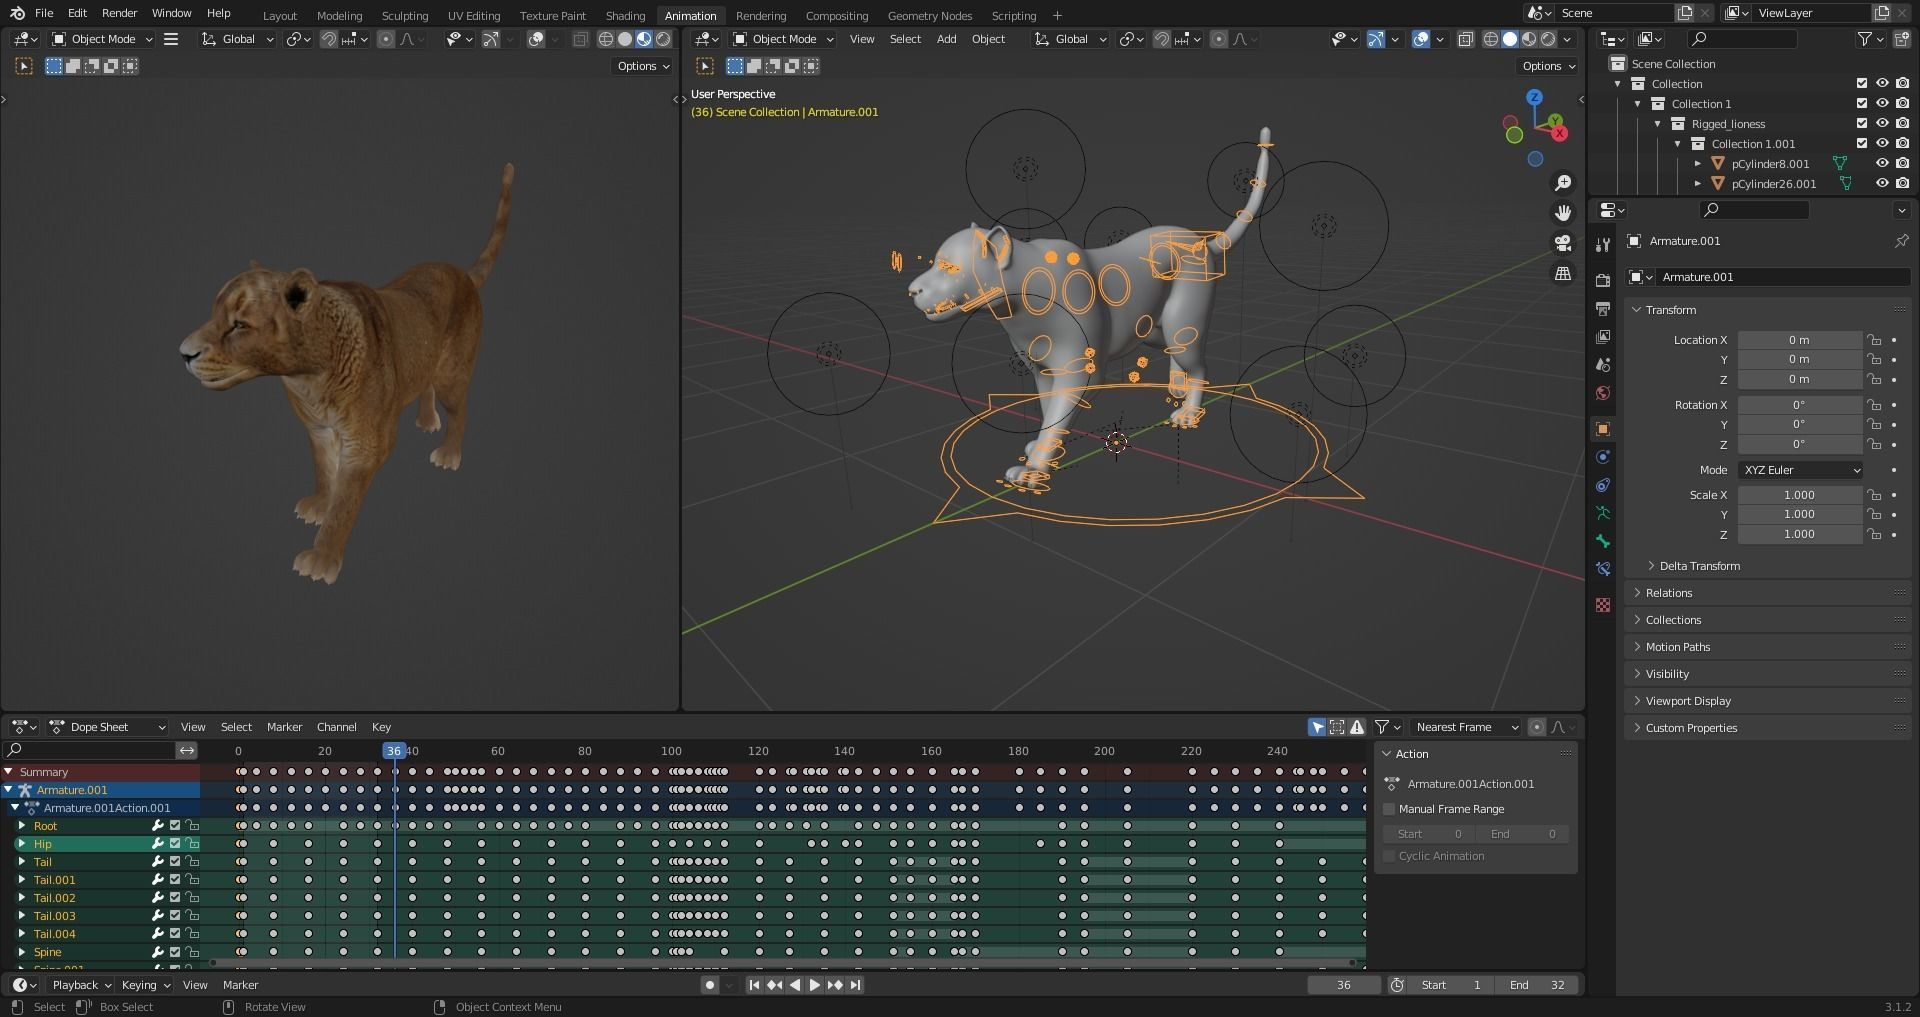Open the Nearest Frame snapping dropdown
The image size is (1920, 1017).
click(x=1466, y=727)
